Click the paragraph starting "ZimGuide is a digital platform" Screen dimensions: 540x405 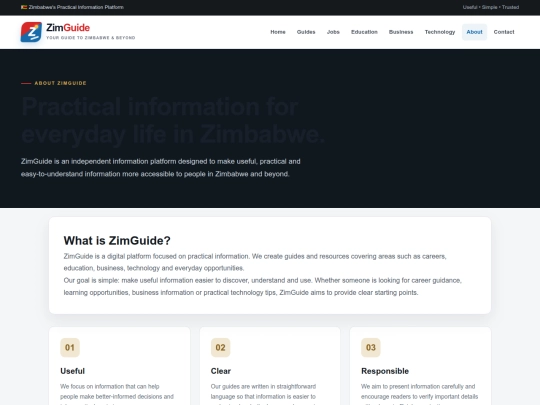tap(255, 262)
